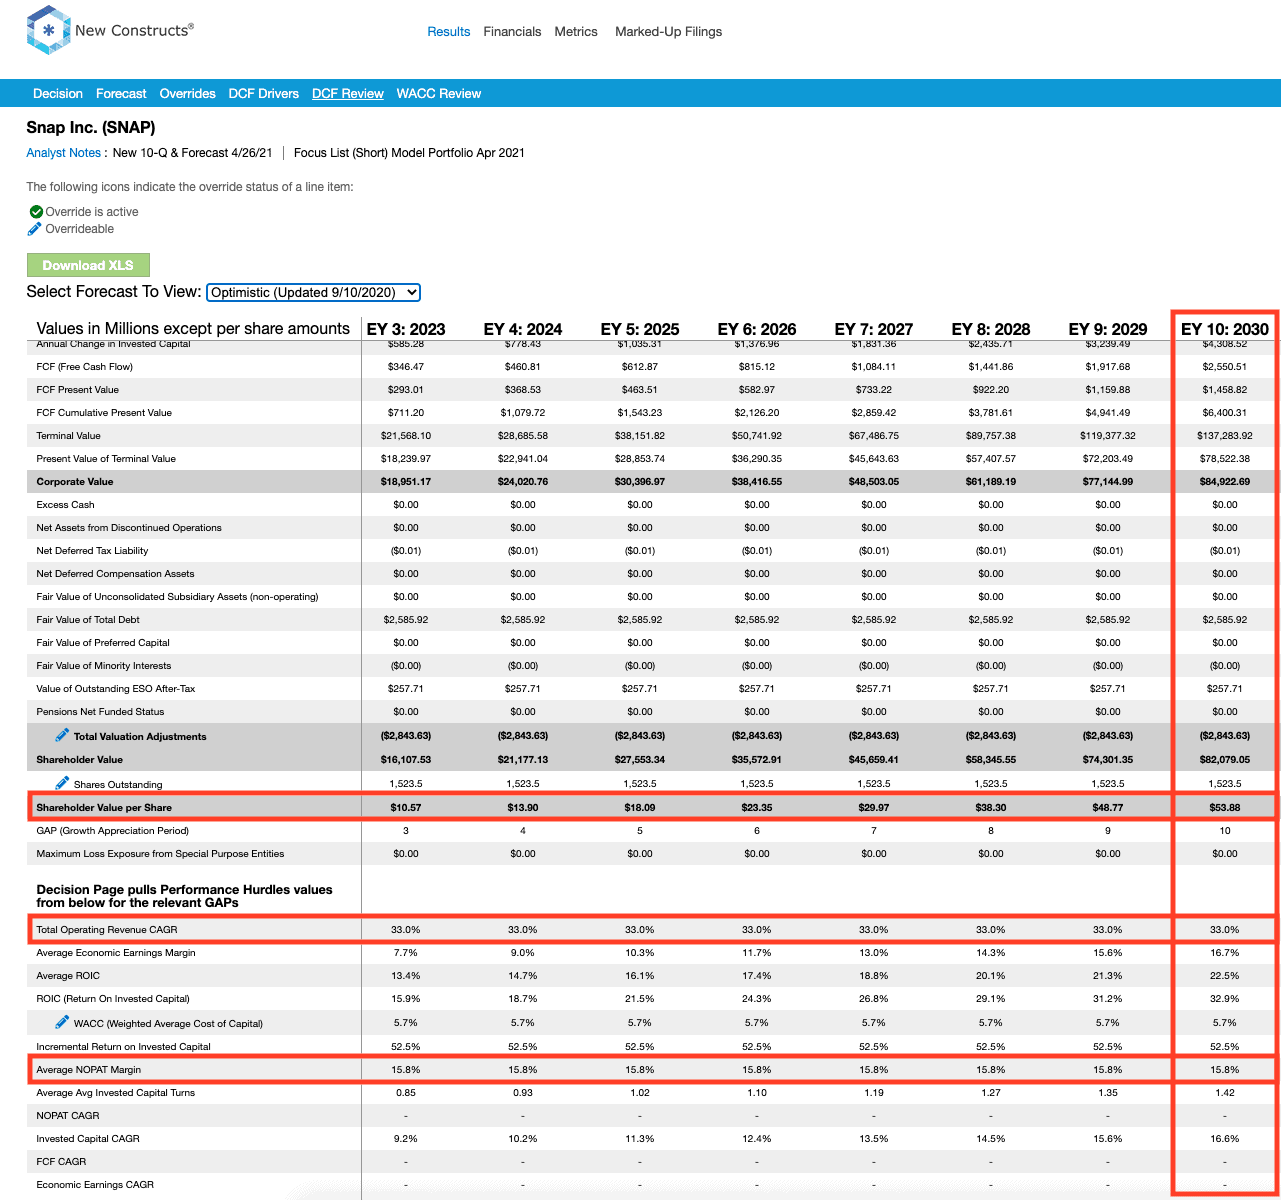Screen dimensions: 1281x1200
Task: Click the New Constructs brand name
Action: click(134, 31)
